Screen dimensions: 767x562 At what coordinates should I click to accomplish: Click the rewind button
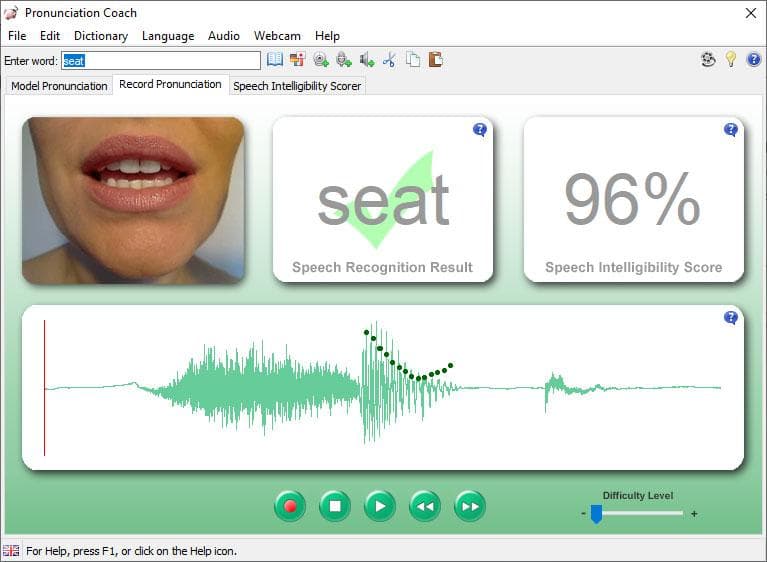coord(425,506)
